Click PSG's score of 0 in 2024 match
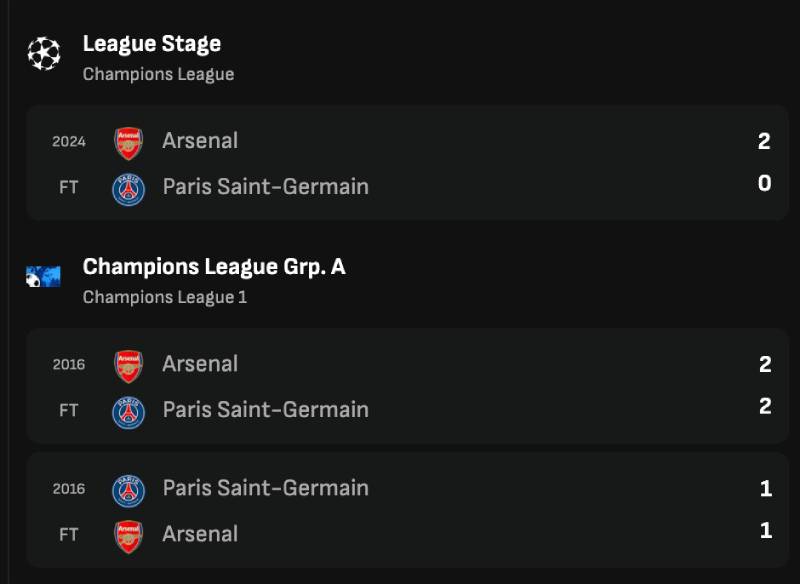The width and height of the screenshot is (800, 584). (x=764, y=184)
